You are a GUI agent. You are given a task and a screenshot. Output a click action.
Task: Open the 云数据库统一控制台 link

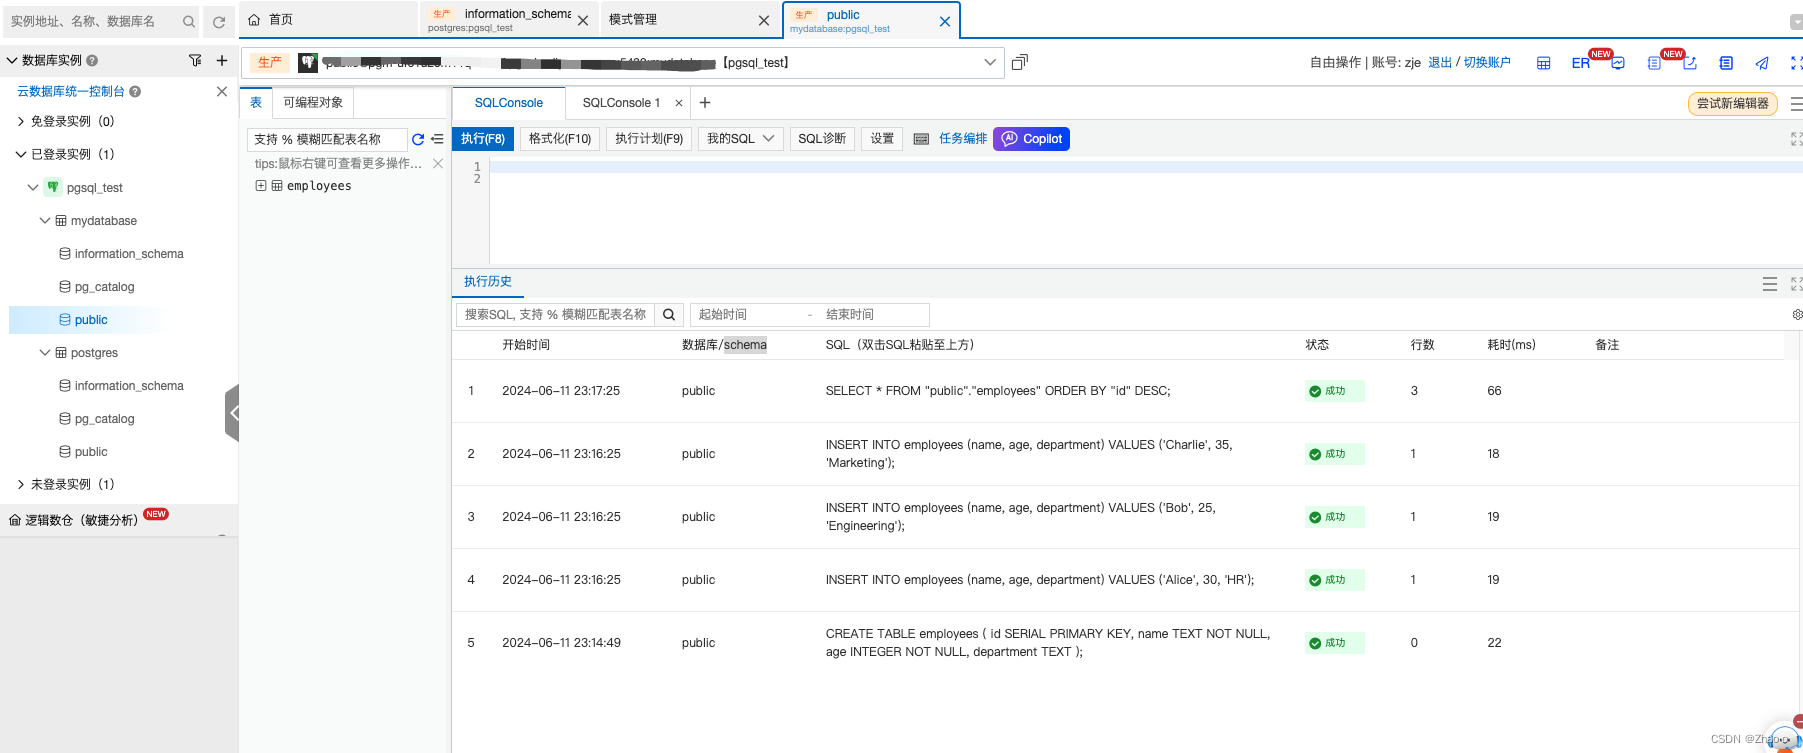pos(71,91)
